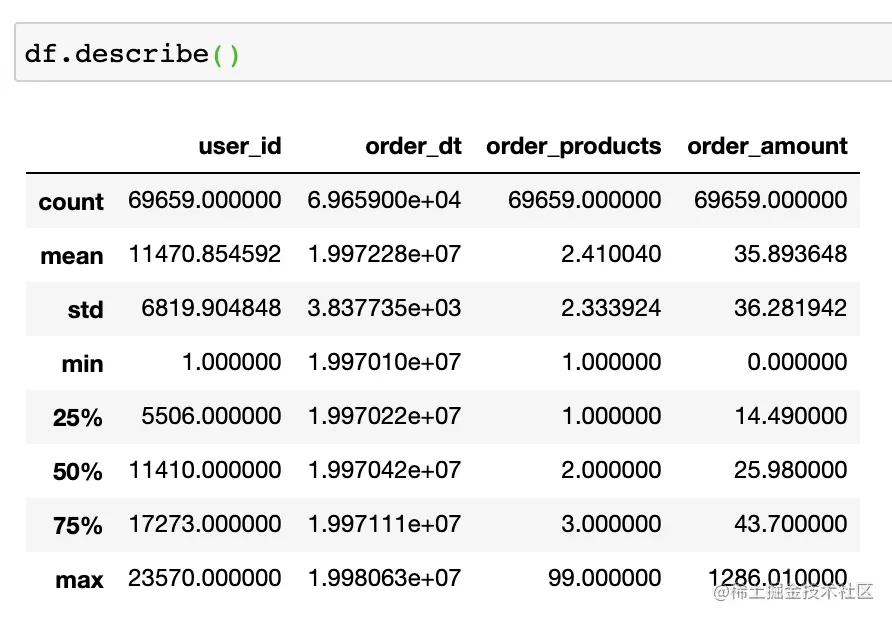Click the order_products column header
The image size is (892, 620).
pos(573,146)
